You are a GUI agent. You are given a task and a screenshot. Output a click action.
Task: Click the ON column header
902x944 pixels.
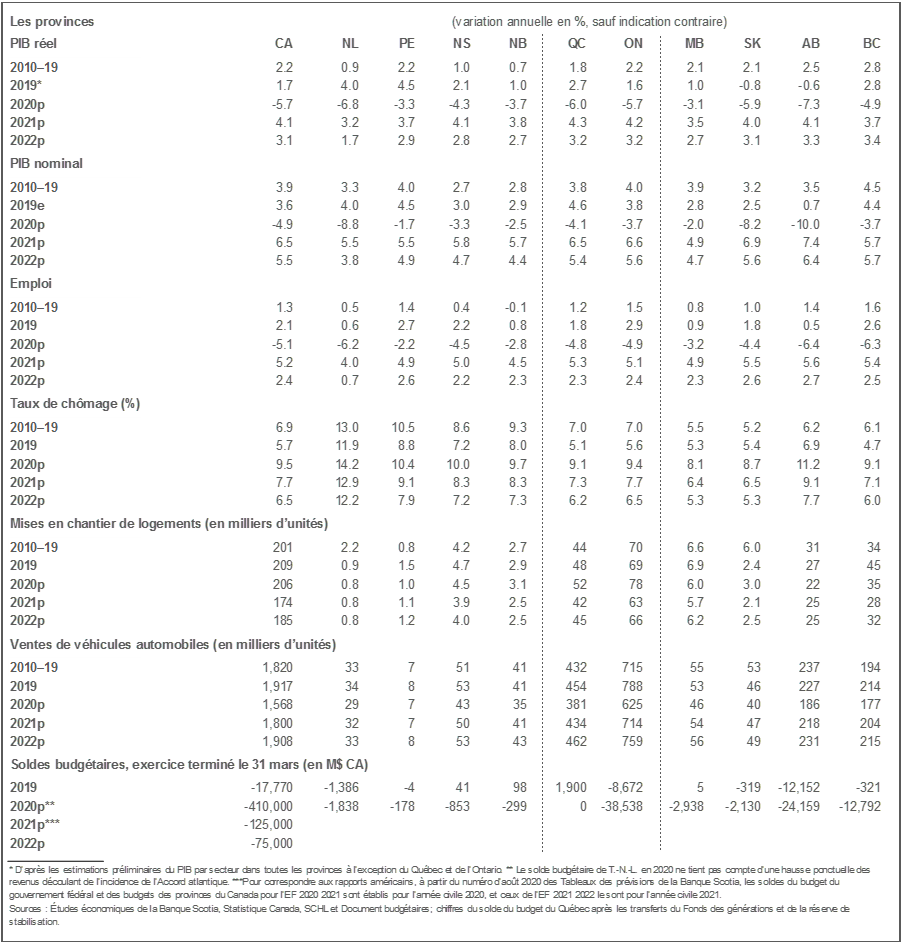(x=633, y=43)
